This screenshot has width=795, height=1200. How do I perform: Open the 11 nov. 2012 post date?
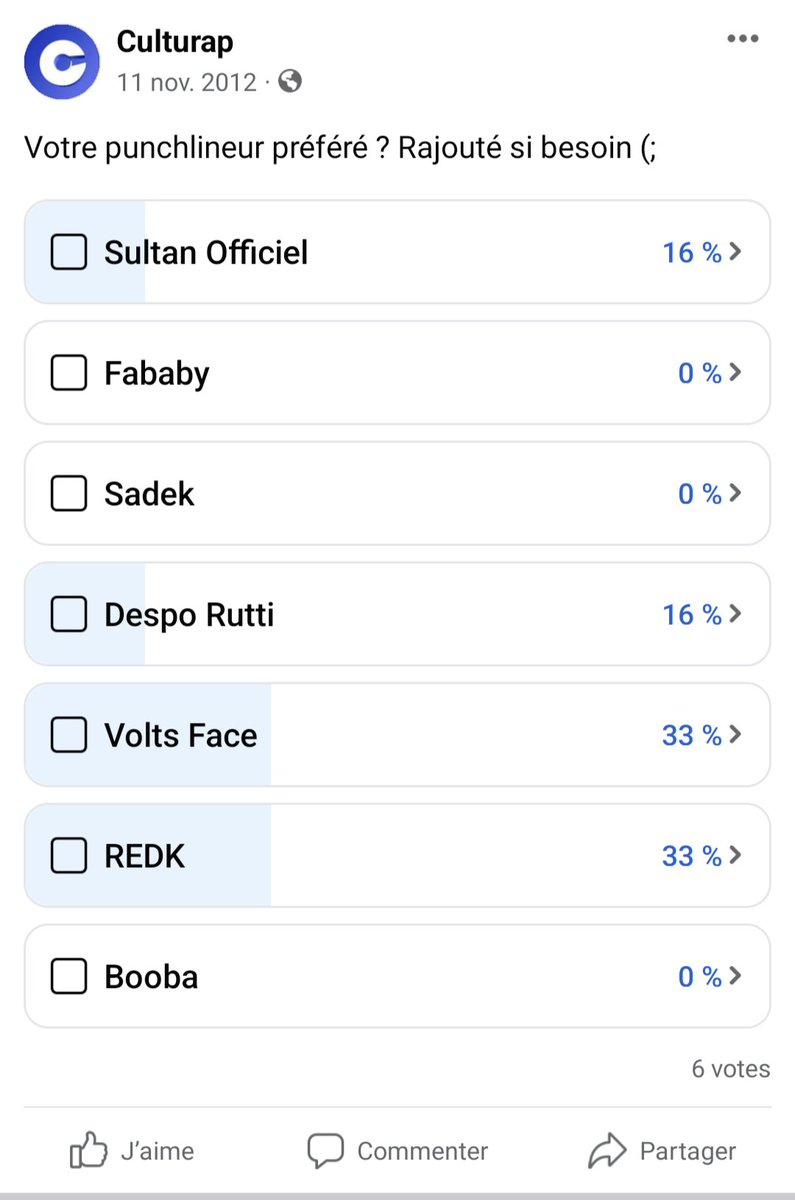(187, 82)
